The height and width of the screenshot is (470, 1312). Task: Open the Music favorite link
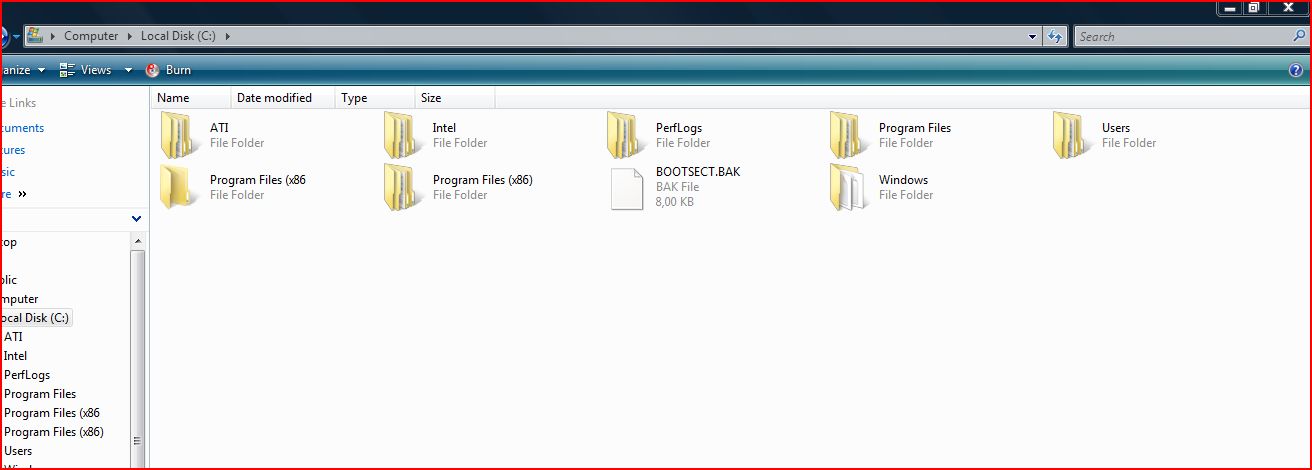click(8, 172)
